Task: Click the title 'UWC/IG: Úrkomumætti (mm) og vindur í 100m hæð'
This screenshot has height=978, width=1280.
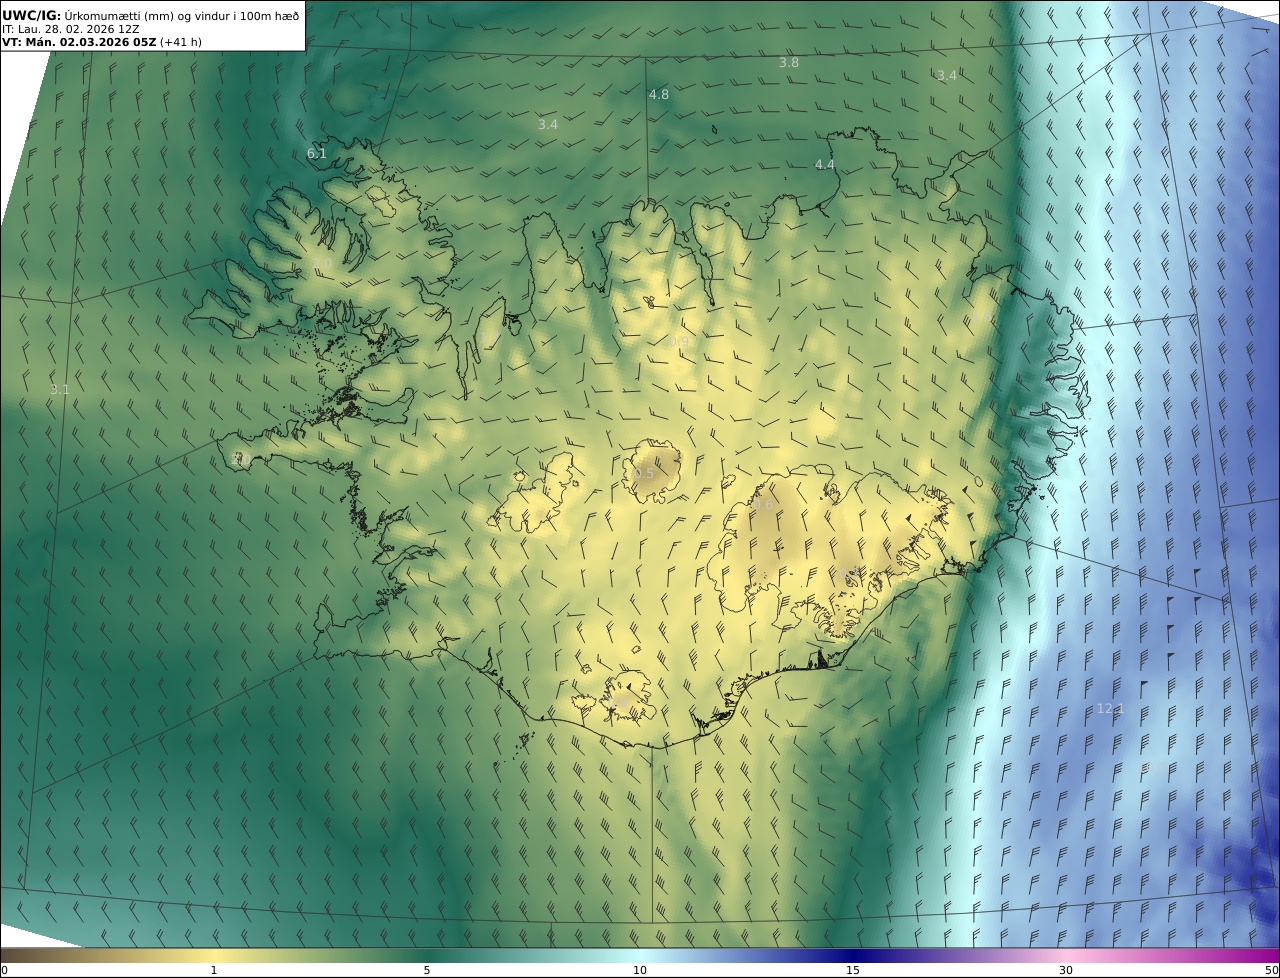Action: tap(150, 15)
